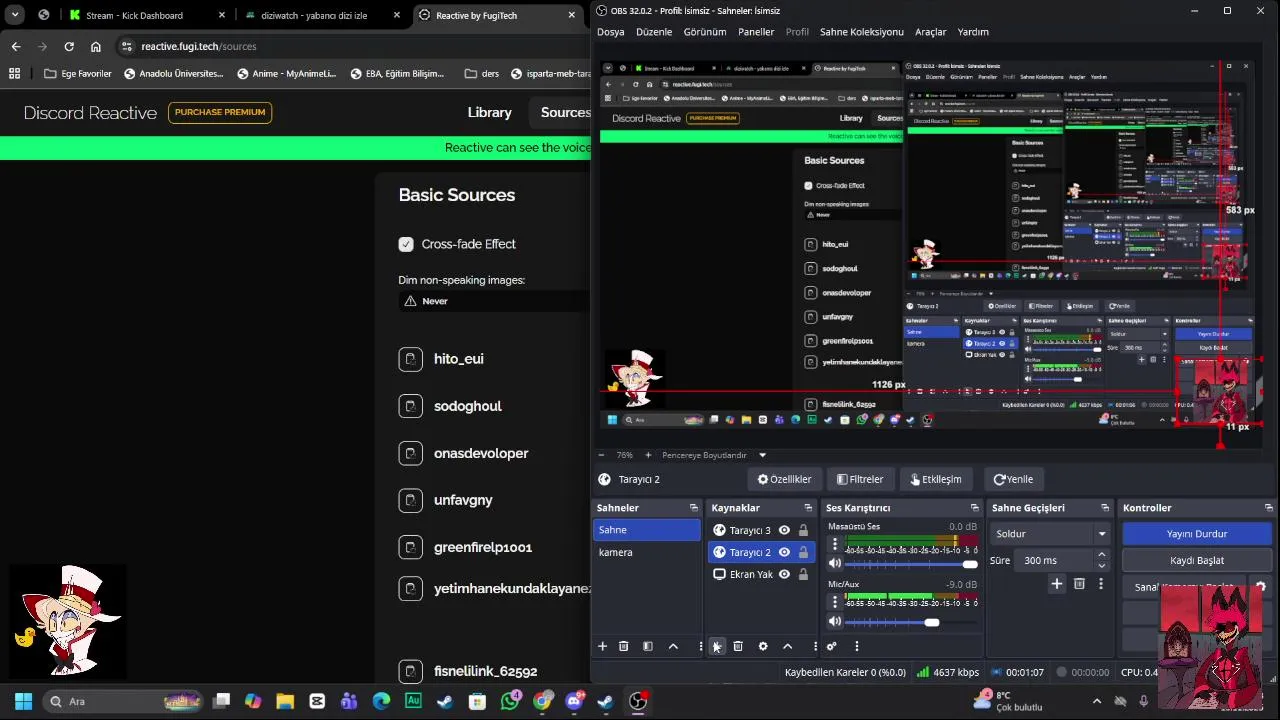Undock the Kaynaklar panel
Screen dimensions: 1280x720
(x=809, y=508)
